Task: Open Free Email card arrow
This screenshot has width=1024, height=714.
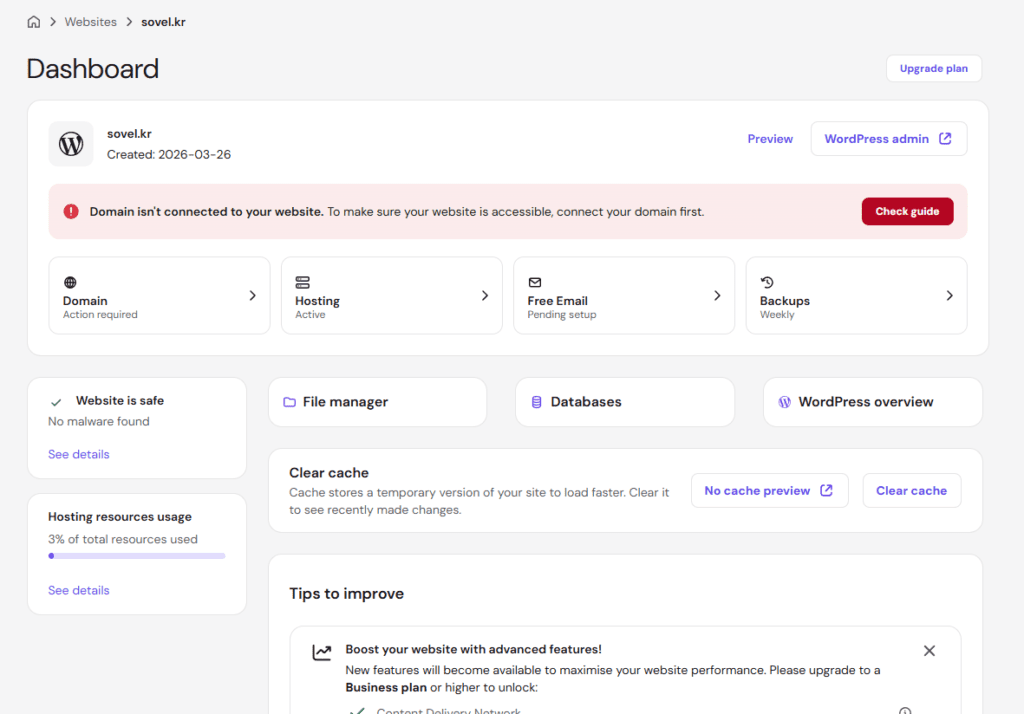Action: click(x=717, y=296)
